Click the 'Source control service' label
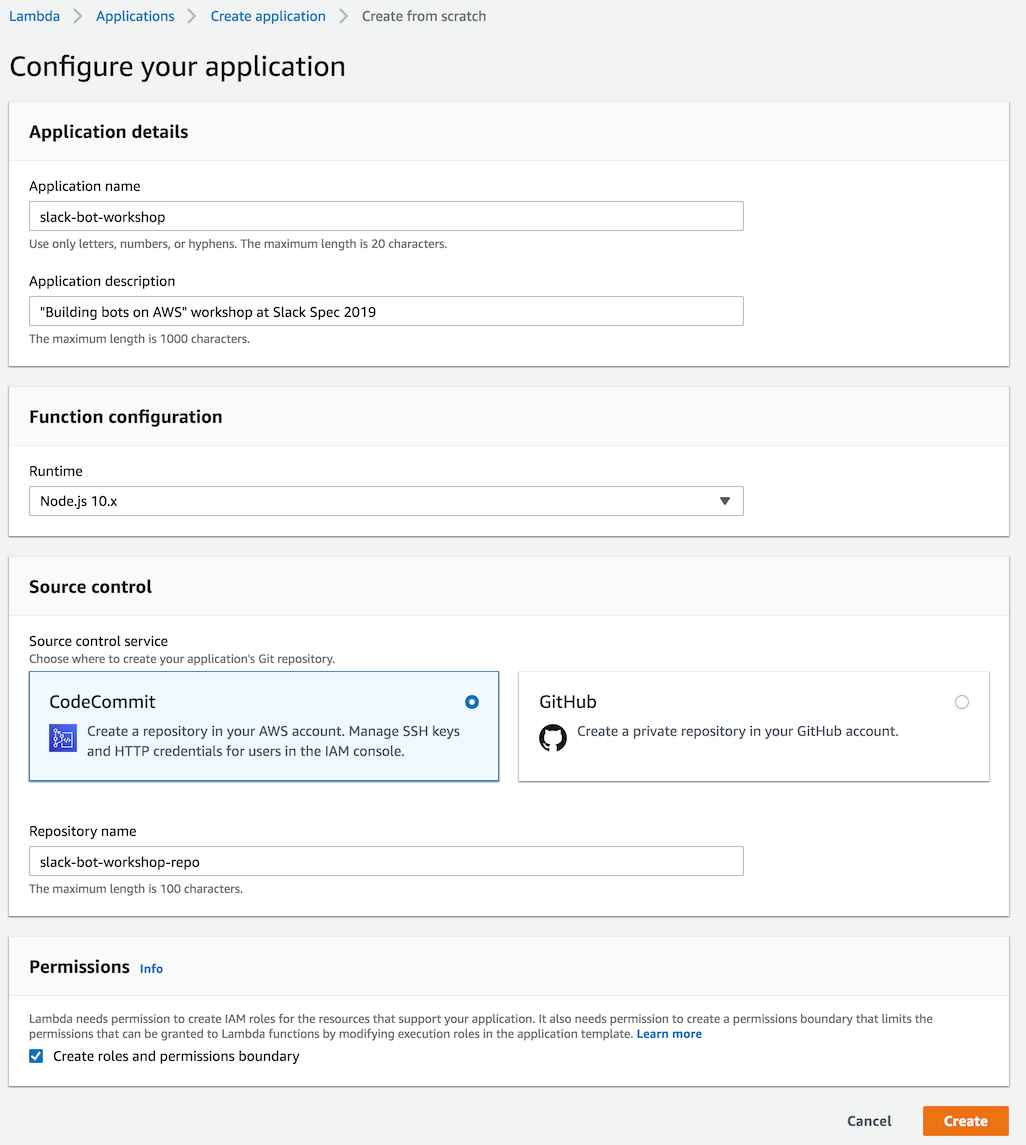 [99, 640]
